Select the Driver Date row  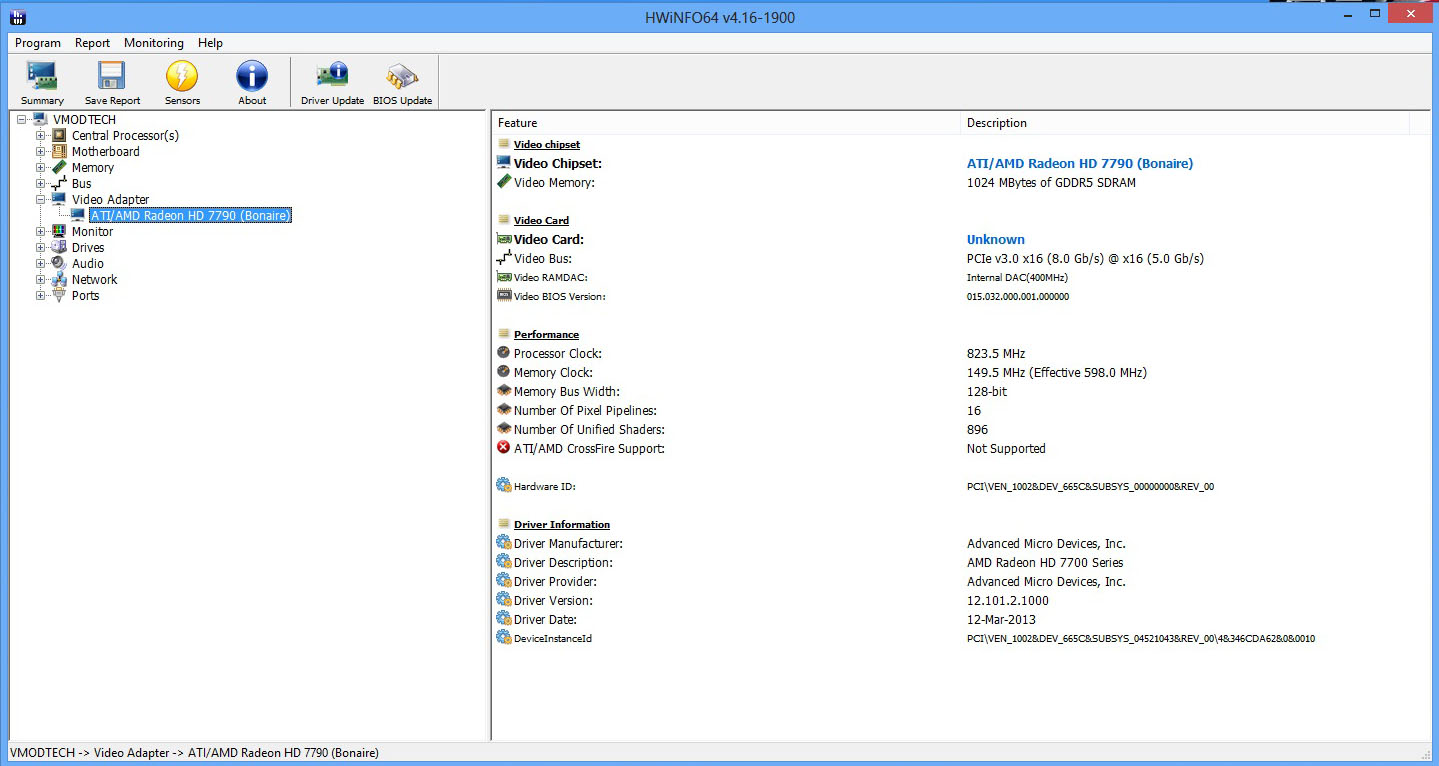(960, 619)
